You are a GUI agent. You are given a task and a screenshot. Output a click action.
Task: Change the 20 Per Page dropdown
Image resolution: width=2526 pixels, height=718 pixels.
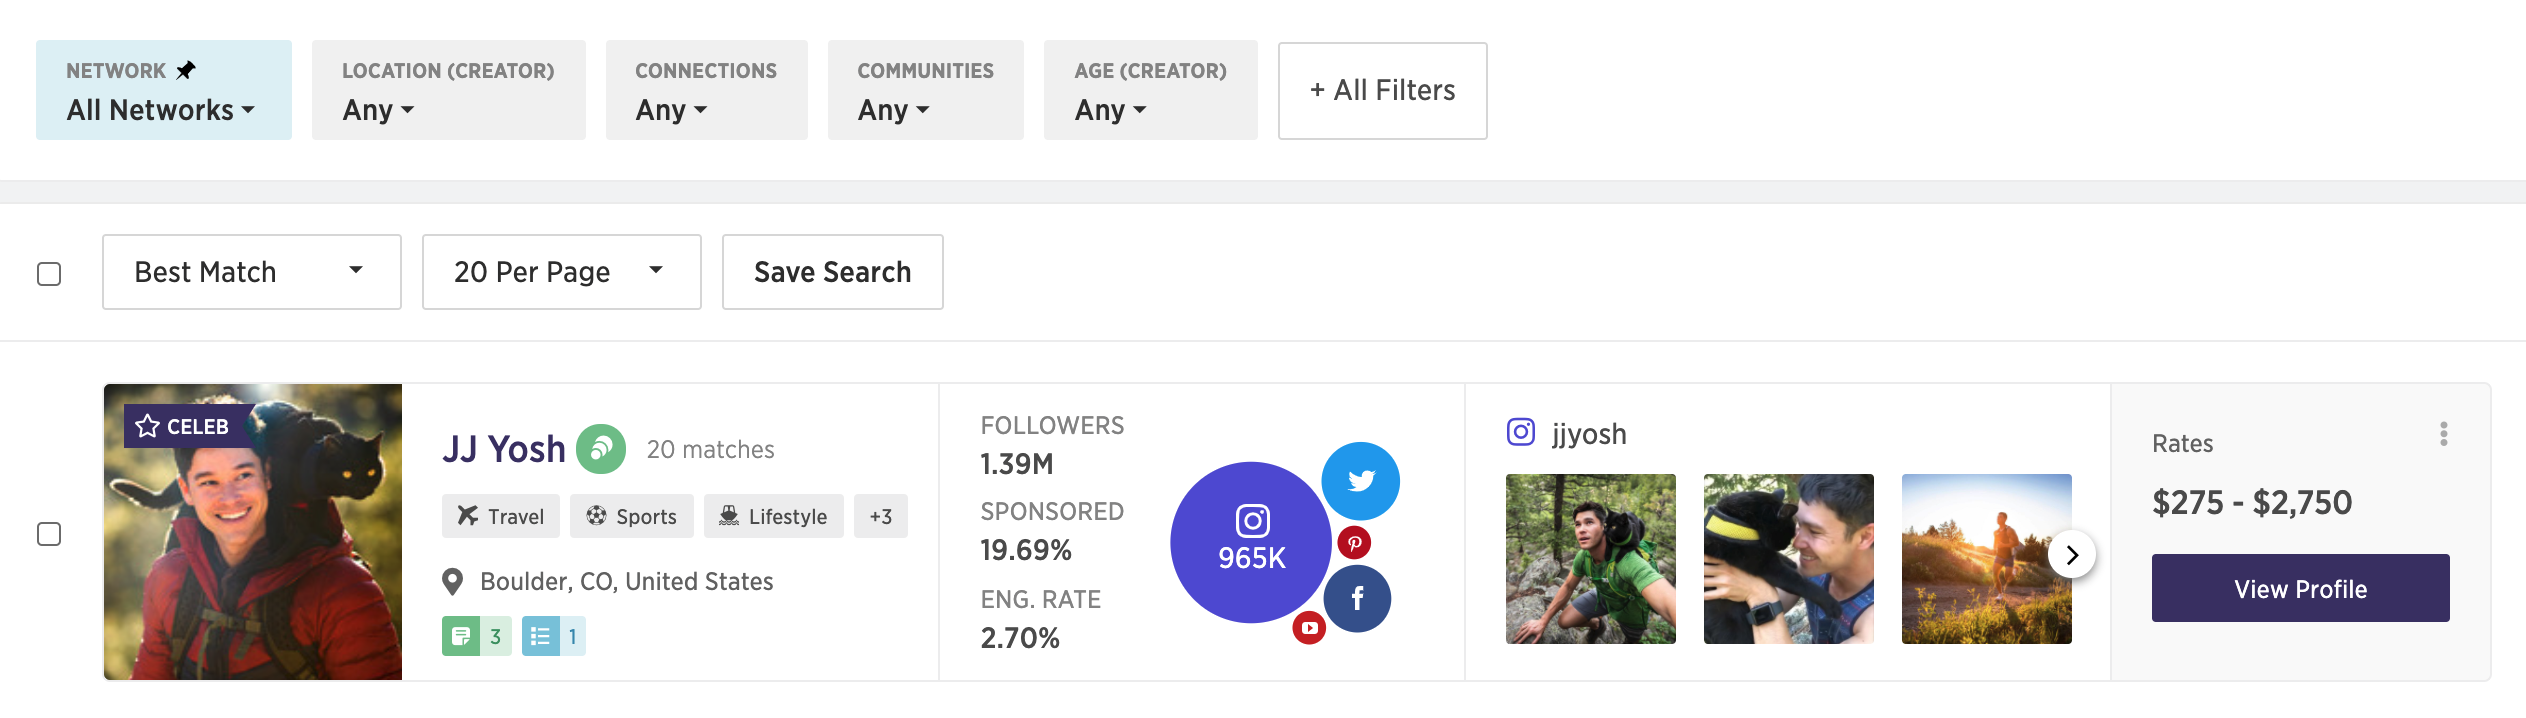pyautogui.click(x=562, y=272)
